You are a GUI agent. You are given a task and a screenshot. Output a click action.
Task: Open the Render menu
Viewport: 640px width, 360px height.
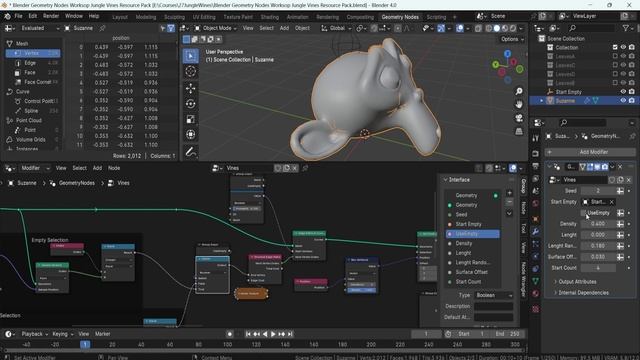click(51, 16)
